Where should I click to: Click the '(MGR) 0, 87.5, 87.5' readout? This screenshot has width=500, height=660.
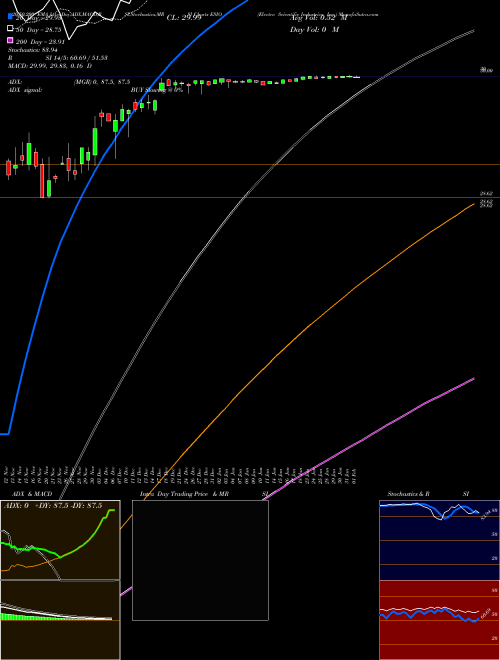pyautogui.click(x=102, y=82)
